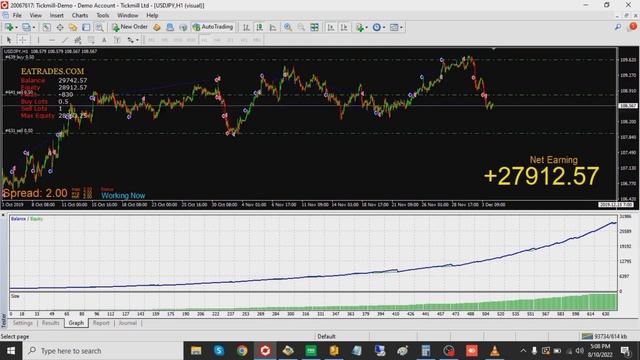Zoom in on the chart
Viewport: 640px width, 360px height.
[x=288, y=27]
